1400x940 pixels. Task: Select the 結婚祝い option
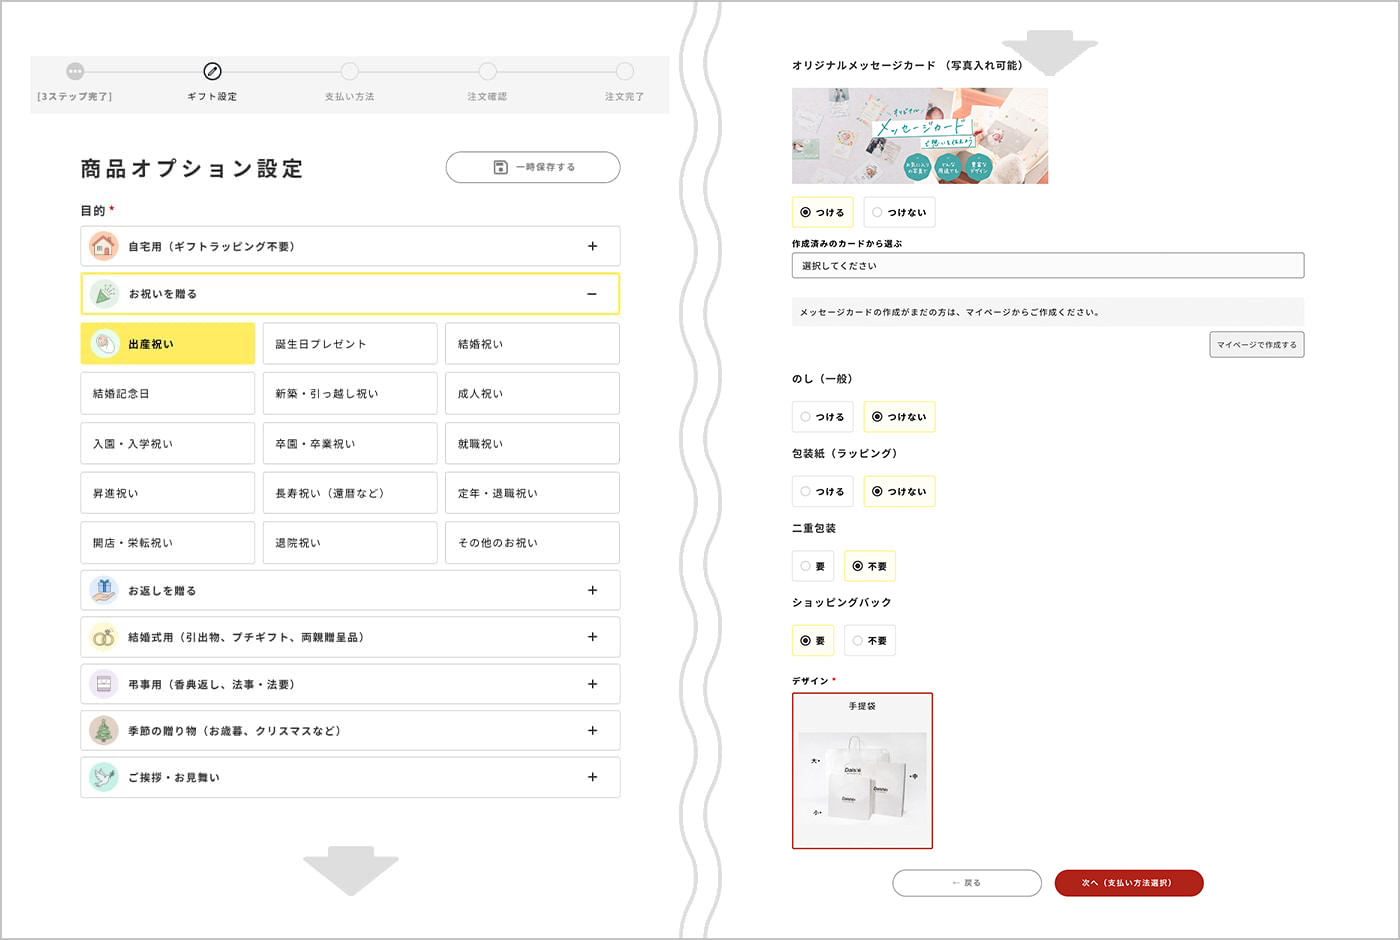[x=532, y=344]
